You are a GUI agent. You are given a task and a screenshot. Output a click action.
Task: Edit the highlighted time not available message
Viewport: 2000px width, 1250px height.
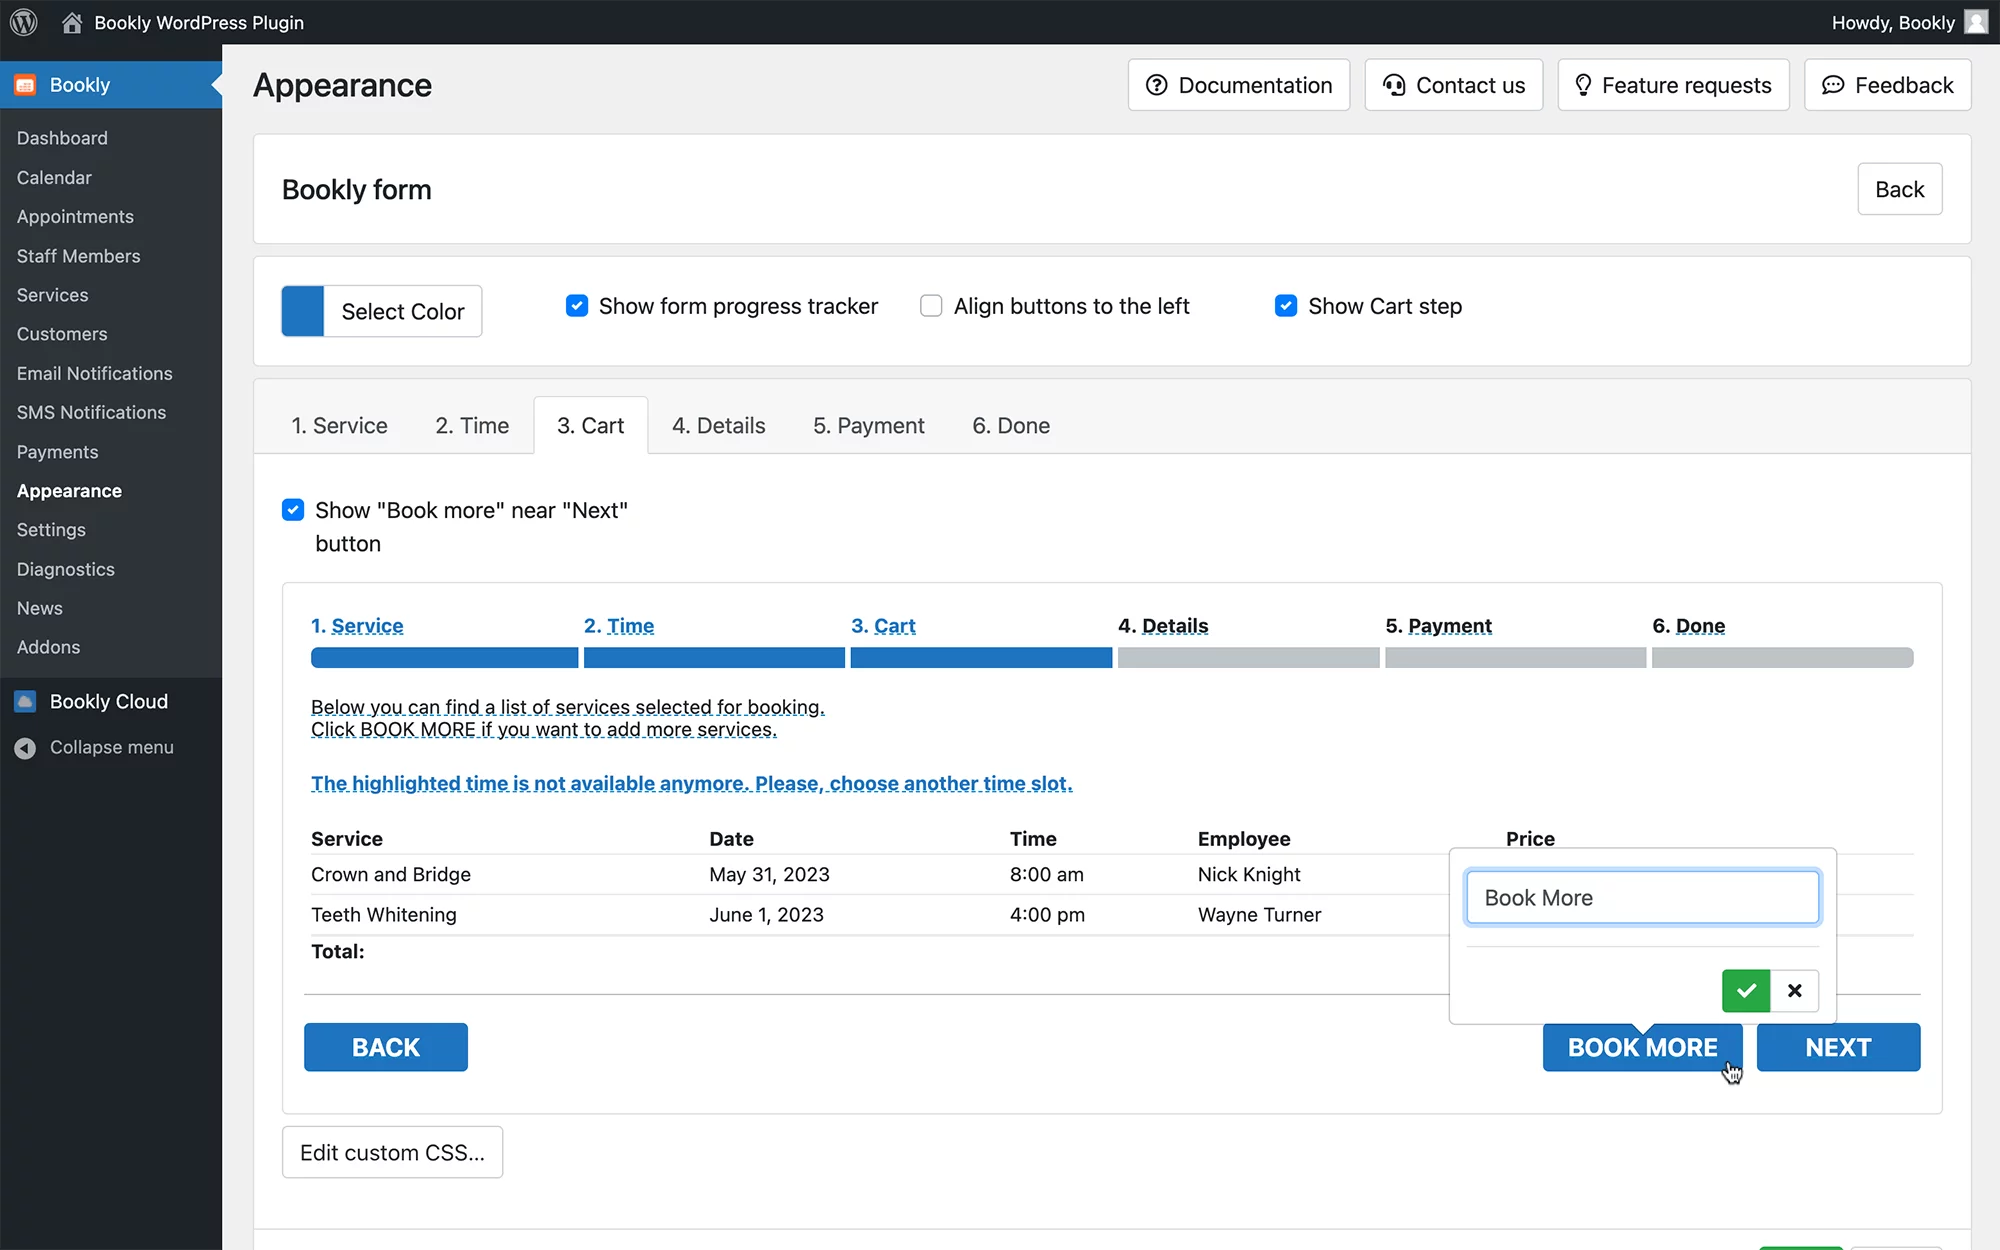click(692, 783)
